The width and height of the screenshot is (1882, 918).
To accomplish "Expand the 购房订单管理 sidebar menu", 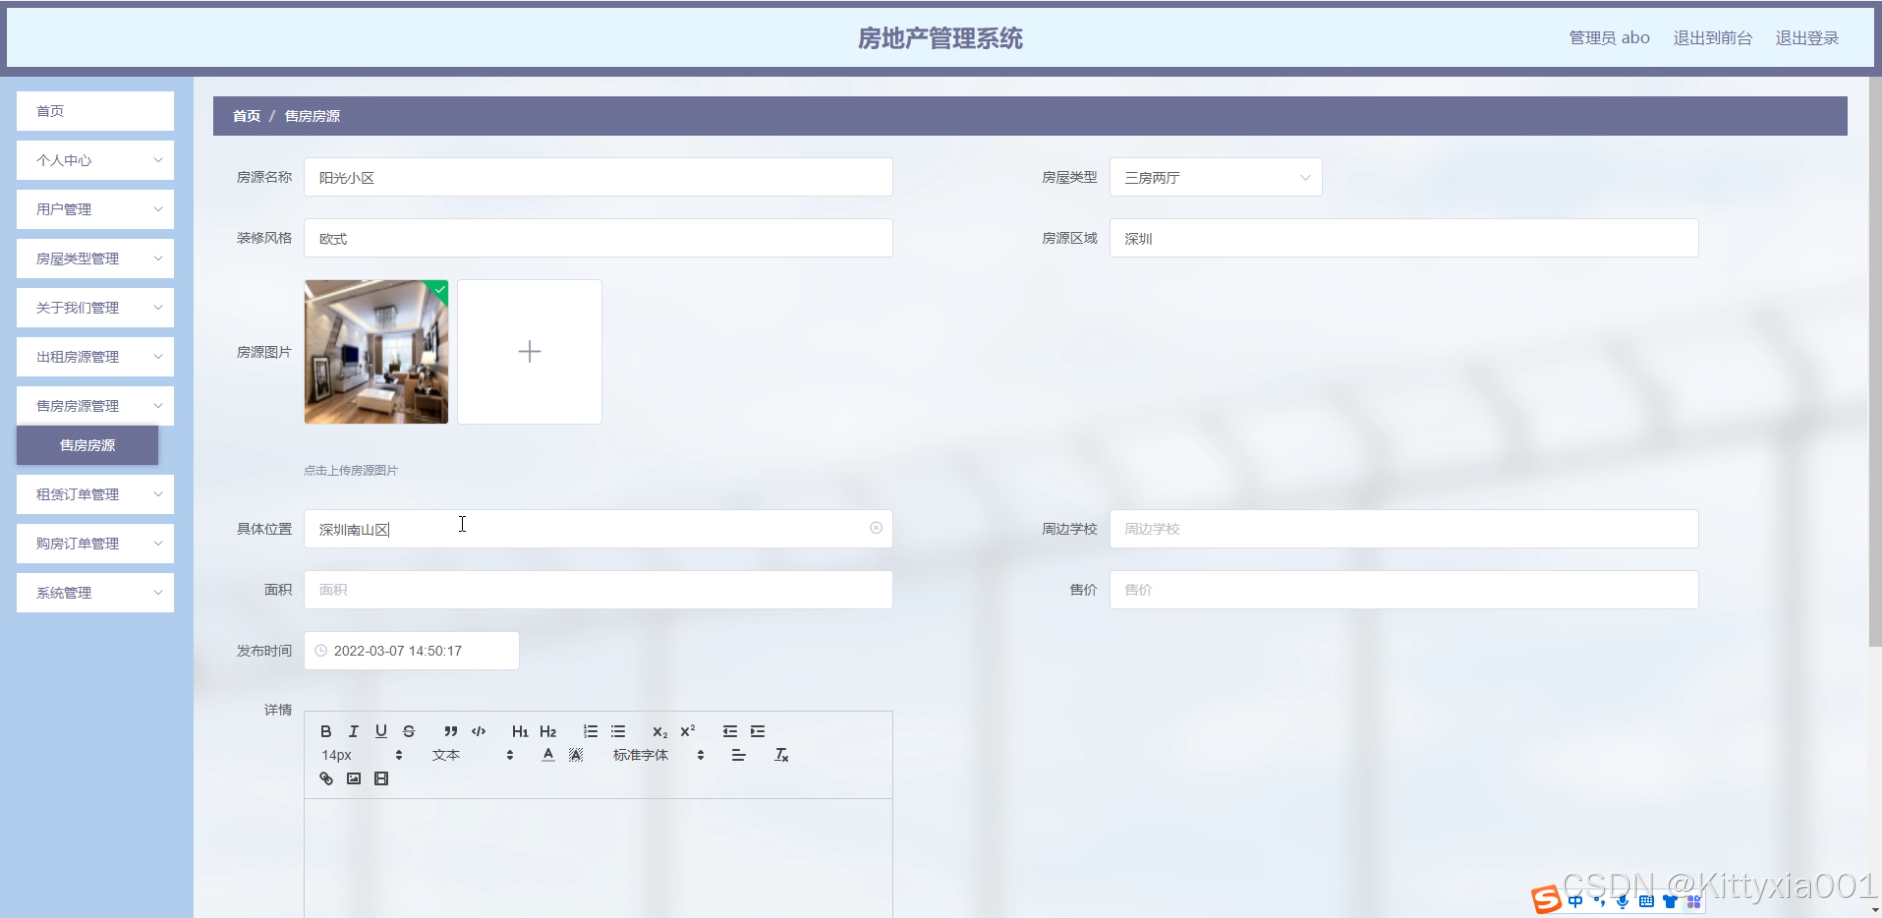I will tap(95, 543).
